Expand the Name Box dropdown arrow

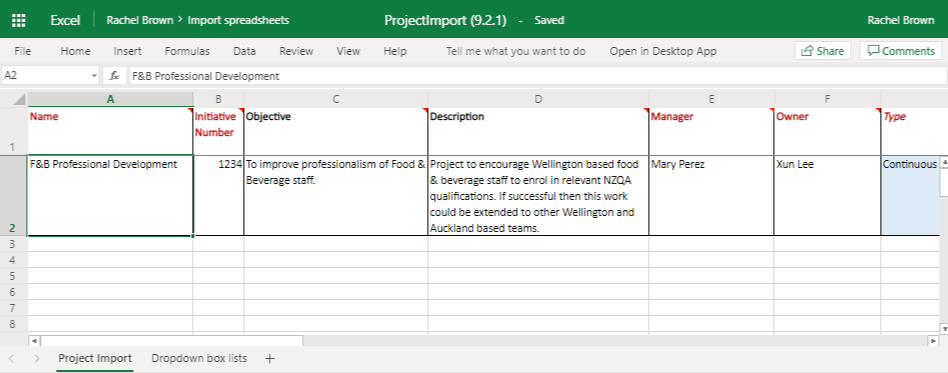pyautogui.click(x=94, y=76)
